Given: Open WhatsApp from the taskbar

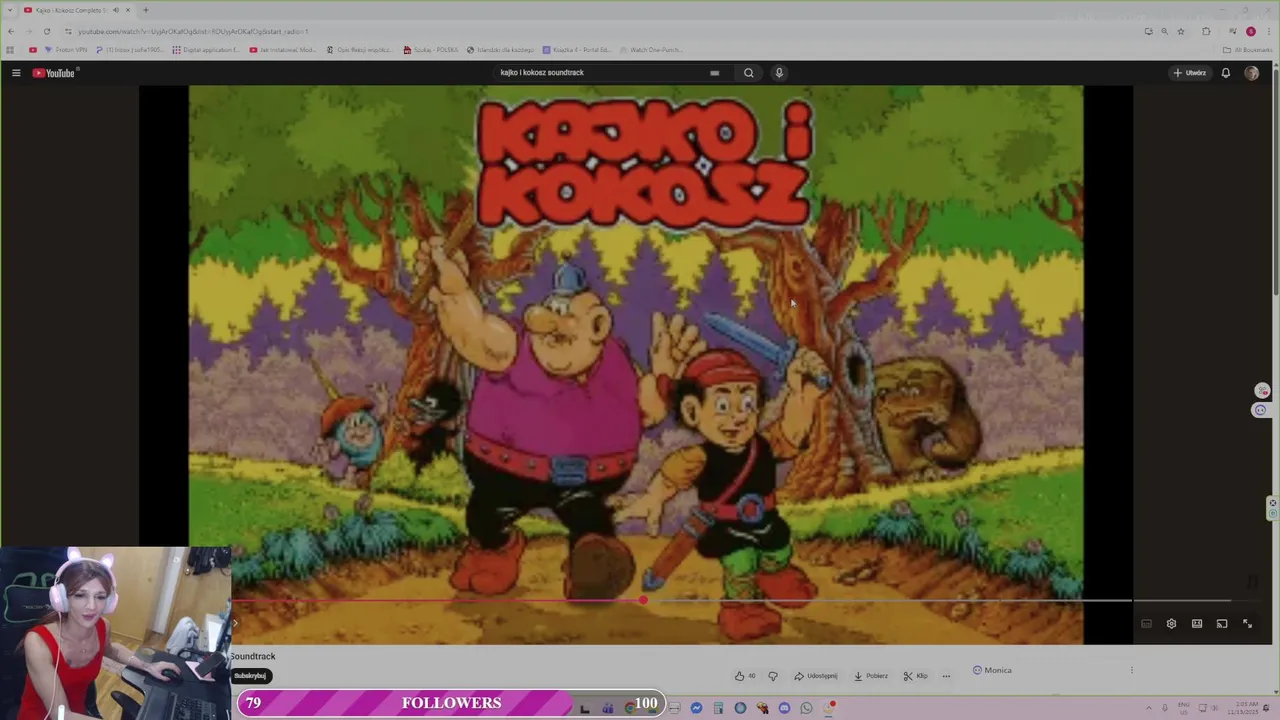Looking at the screenshot, I should (x=806, y=708).
